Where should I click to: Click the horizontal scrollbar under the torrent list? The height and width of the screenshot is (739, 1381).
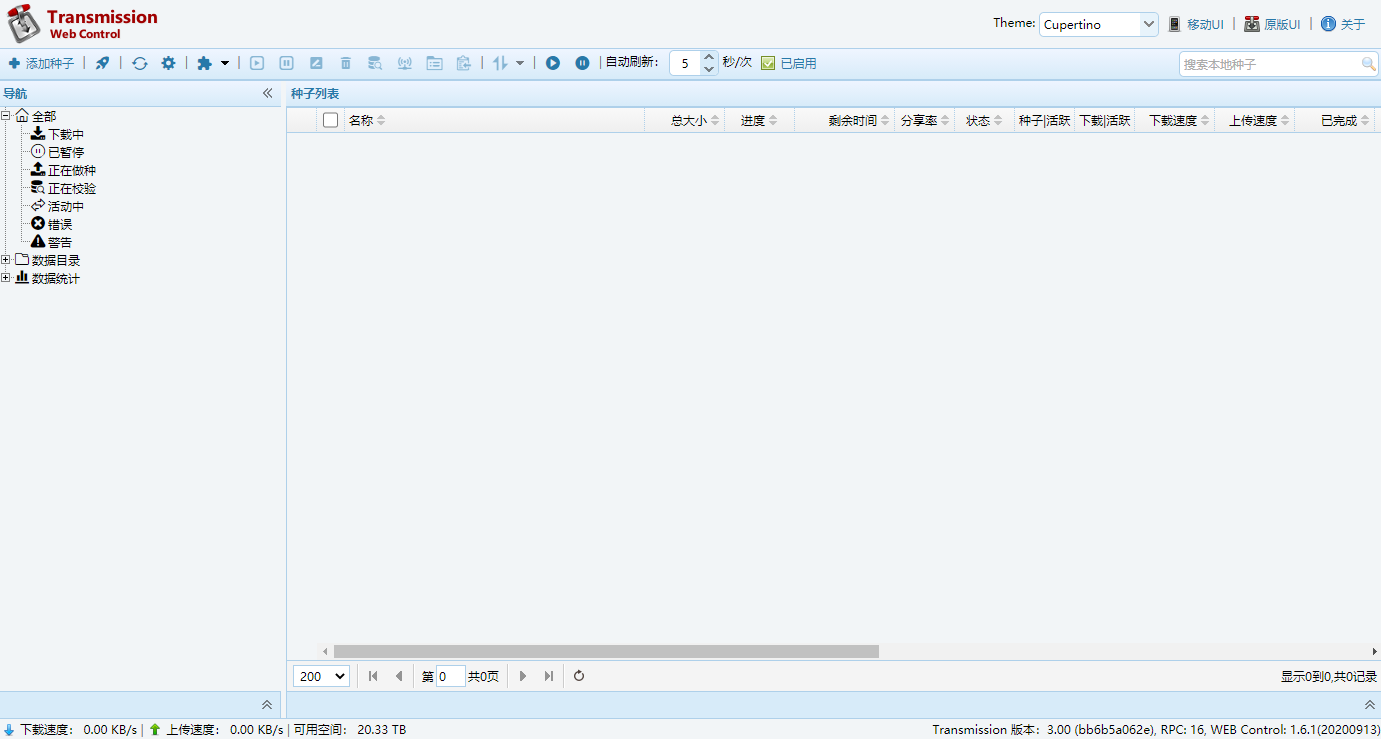pos(606,651)
